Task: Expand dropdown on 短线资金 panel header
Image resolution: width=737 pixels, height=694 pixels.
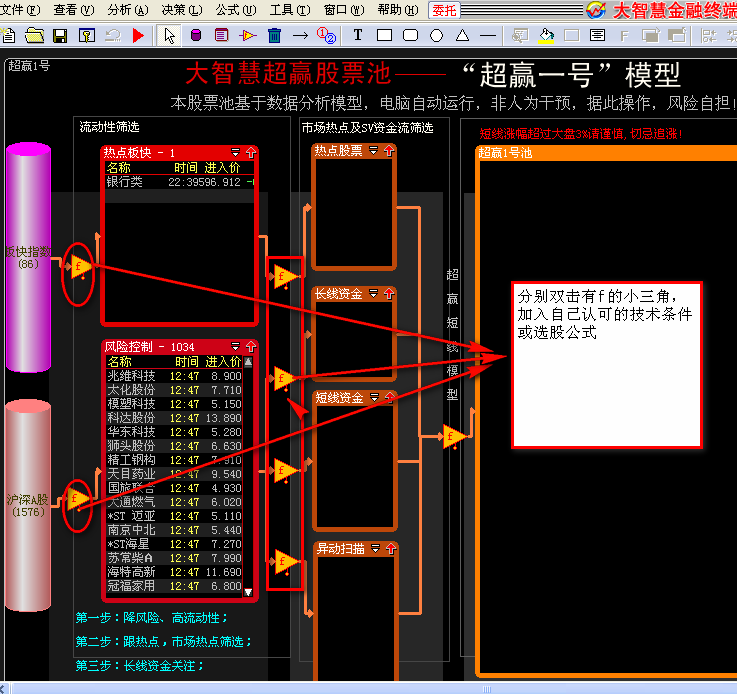Action: [x=375, y=398]
